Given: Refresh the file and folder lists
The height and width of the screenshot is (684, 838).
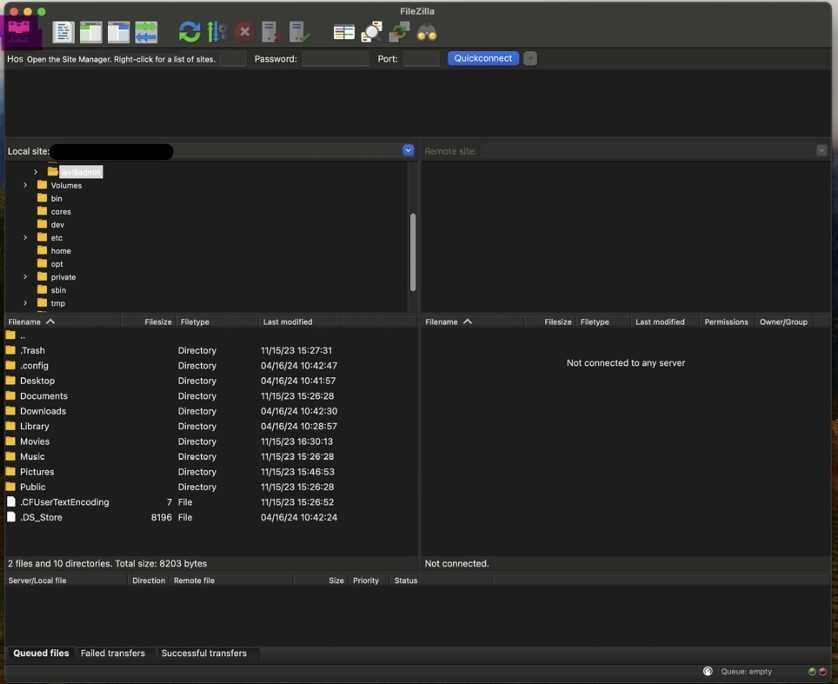Looking at the screenshot, I should 189,32.
